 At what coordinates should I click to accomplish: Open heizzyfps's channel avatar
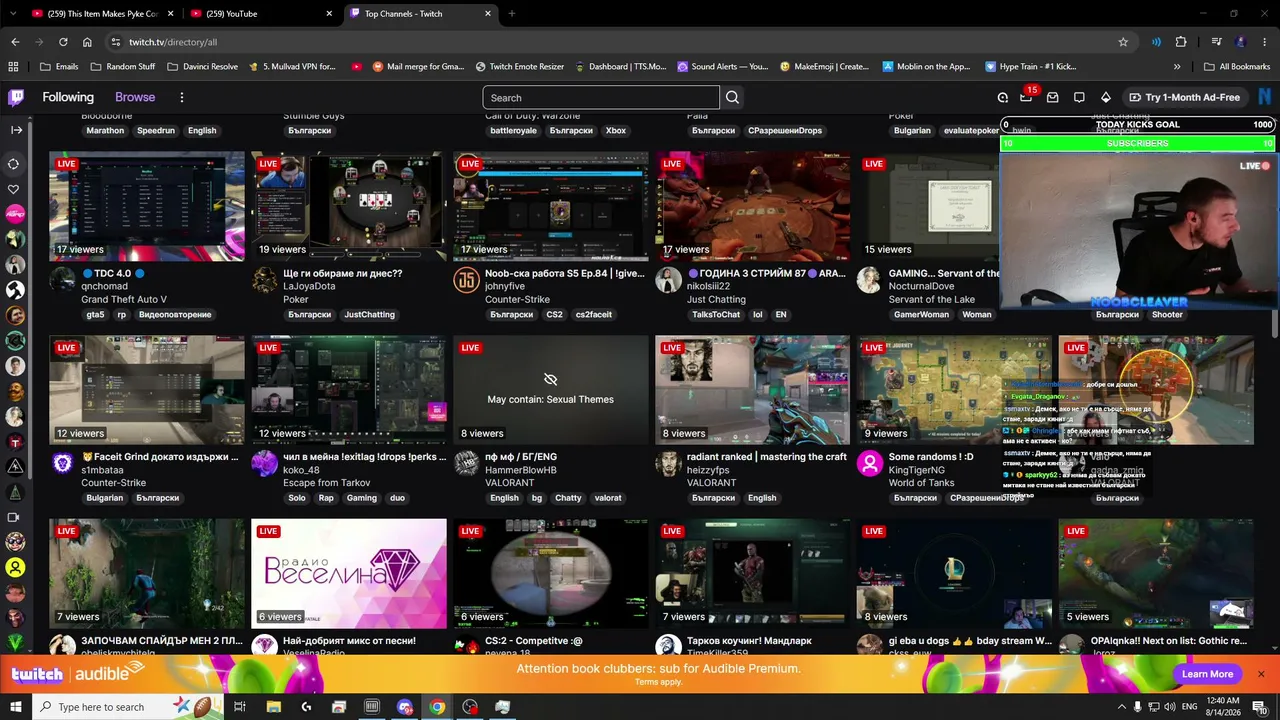pos(668,464)
